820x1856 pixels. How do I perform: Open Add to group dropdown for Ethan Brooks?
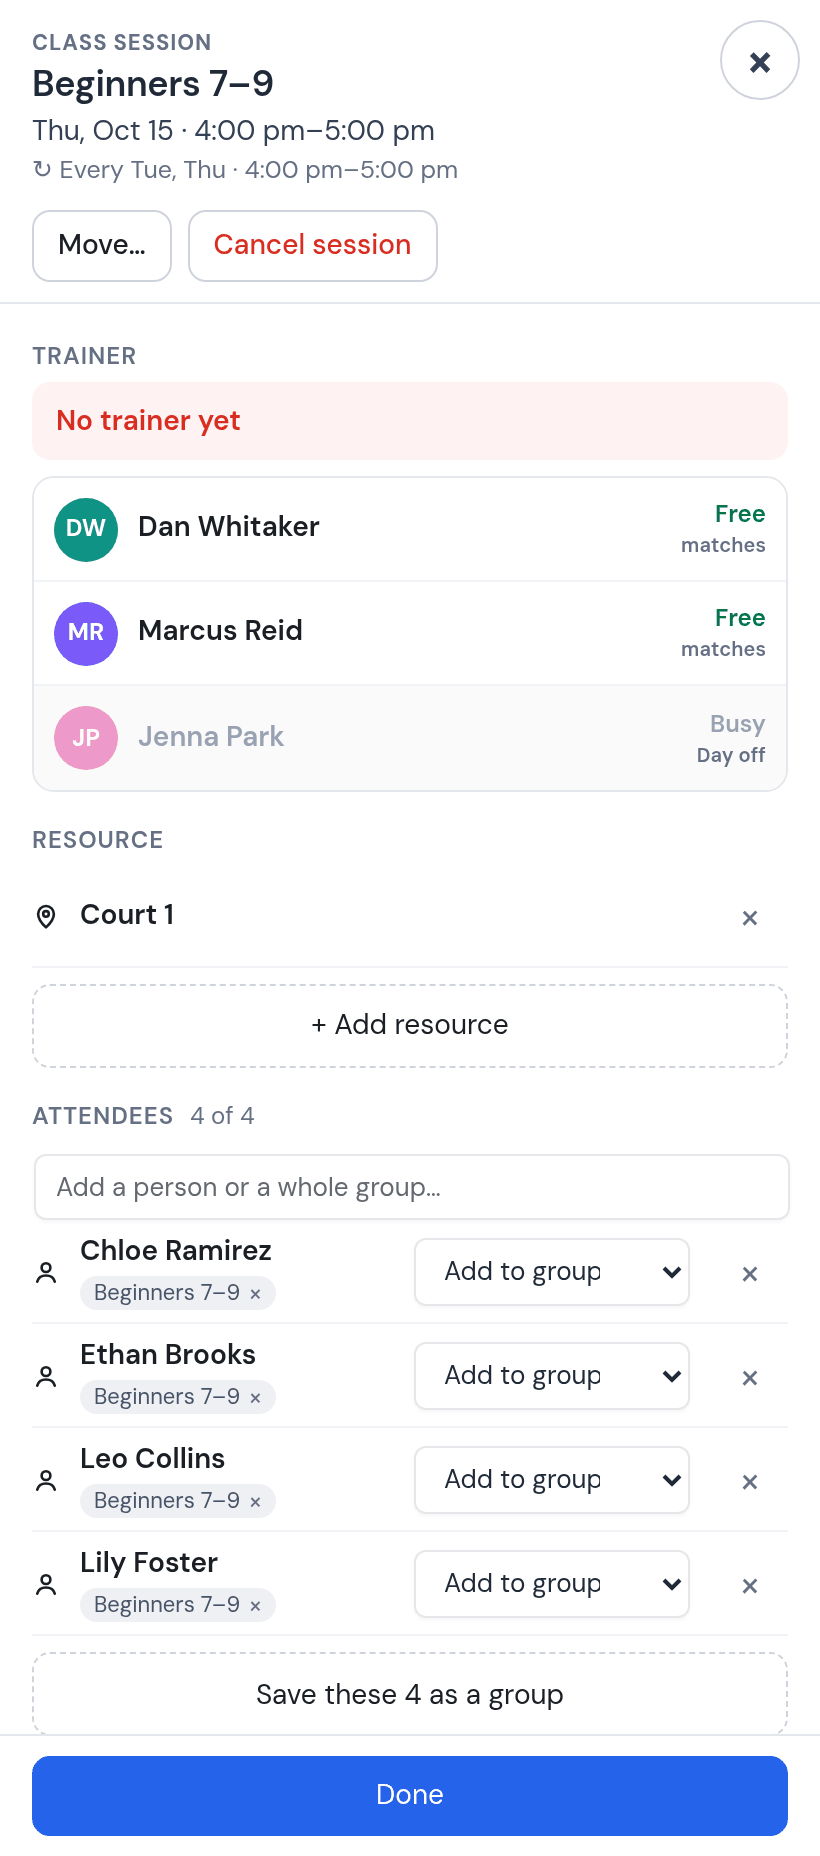tap(552, 1376)
